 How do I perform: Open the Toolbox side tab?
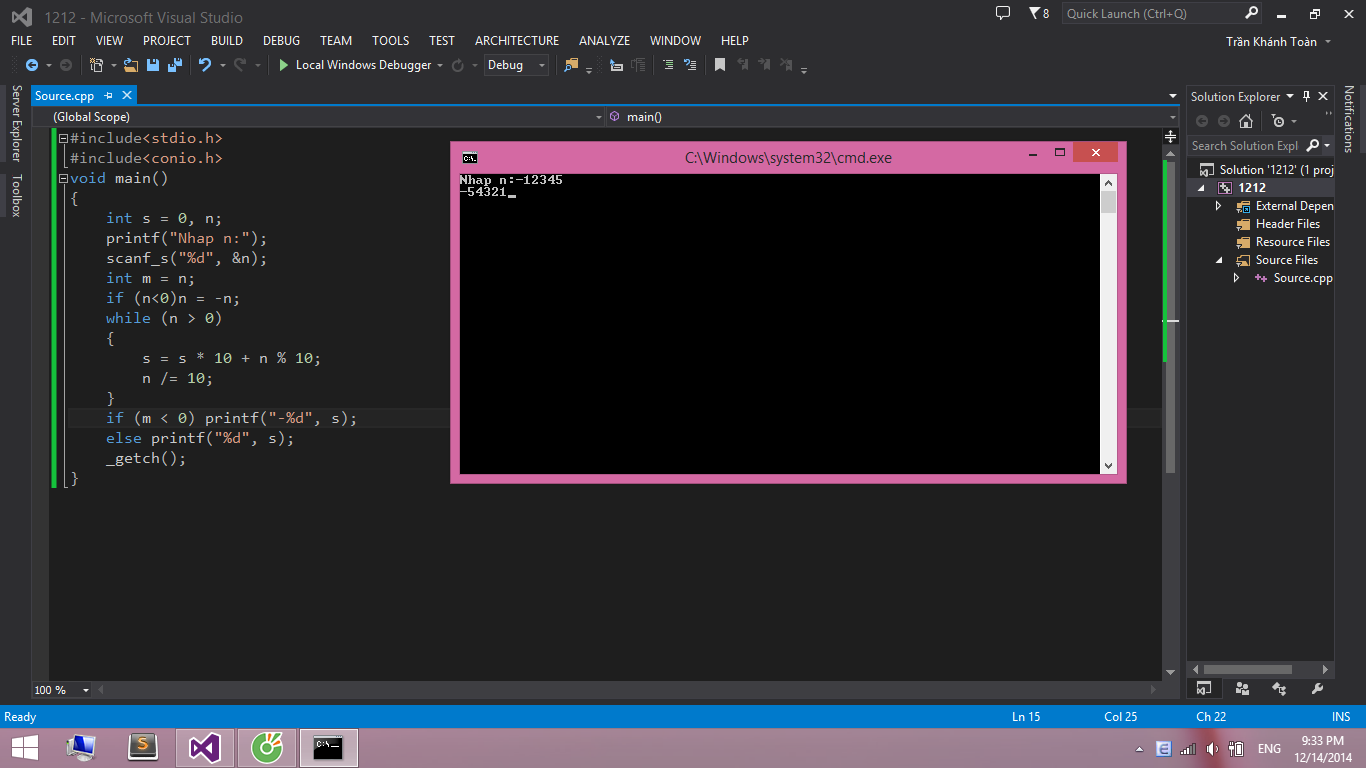coord(16,195)
